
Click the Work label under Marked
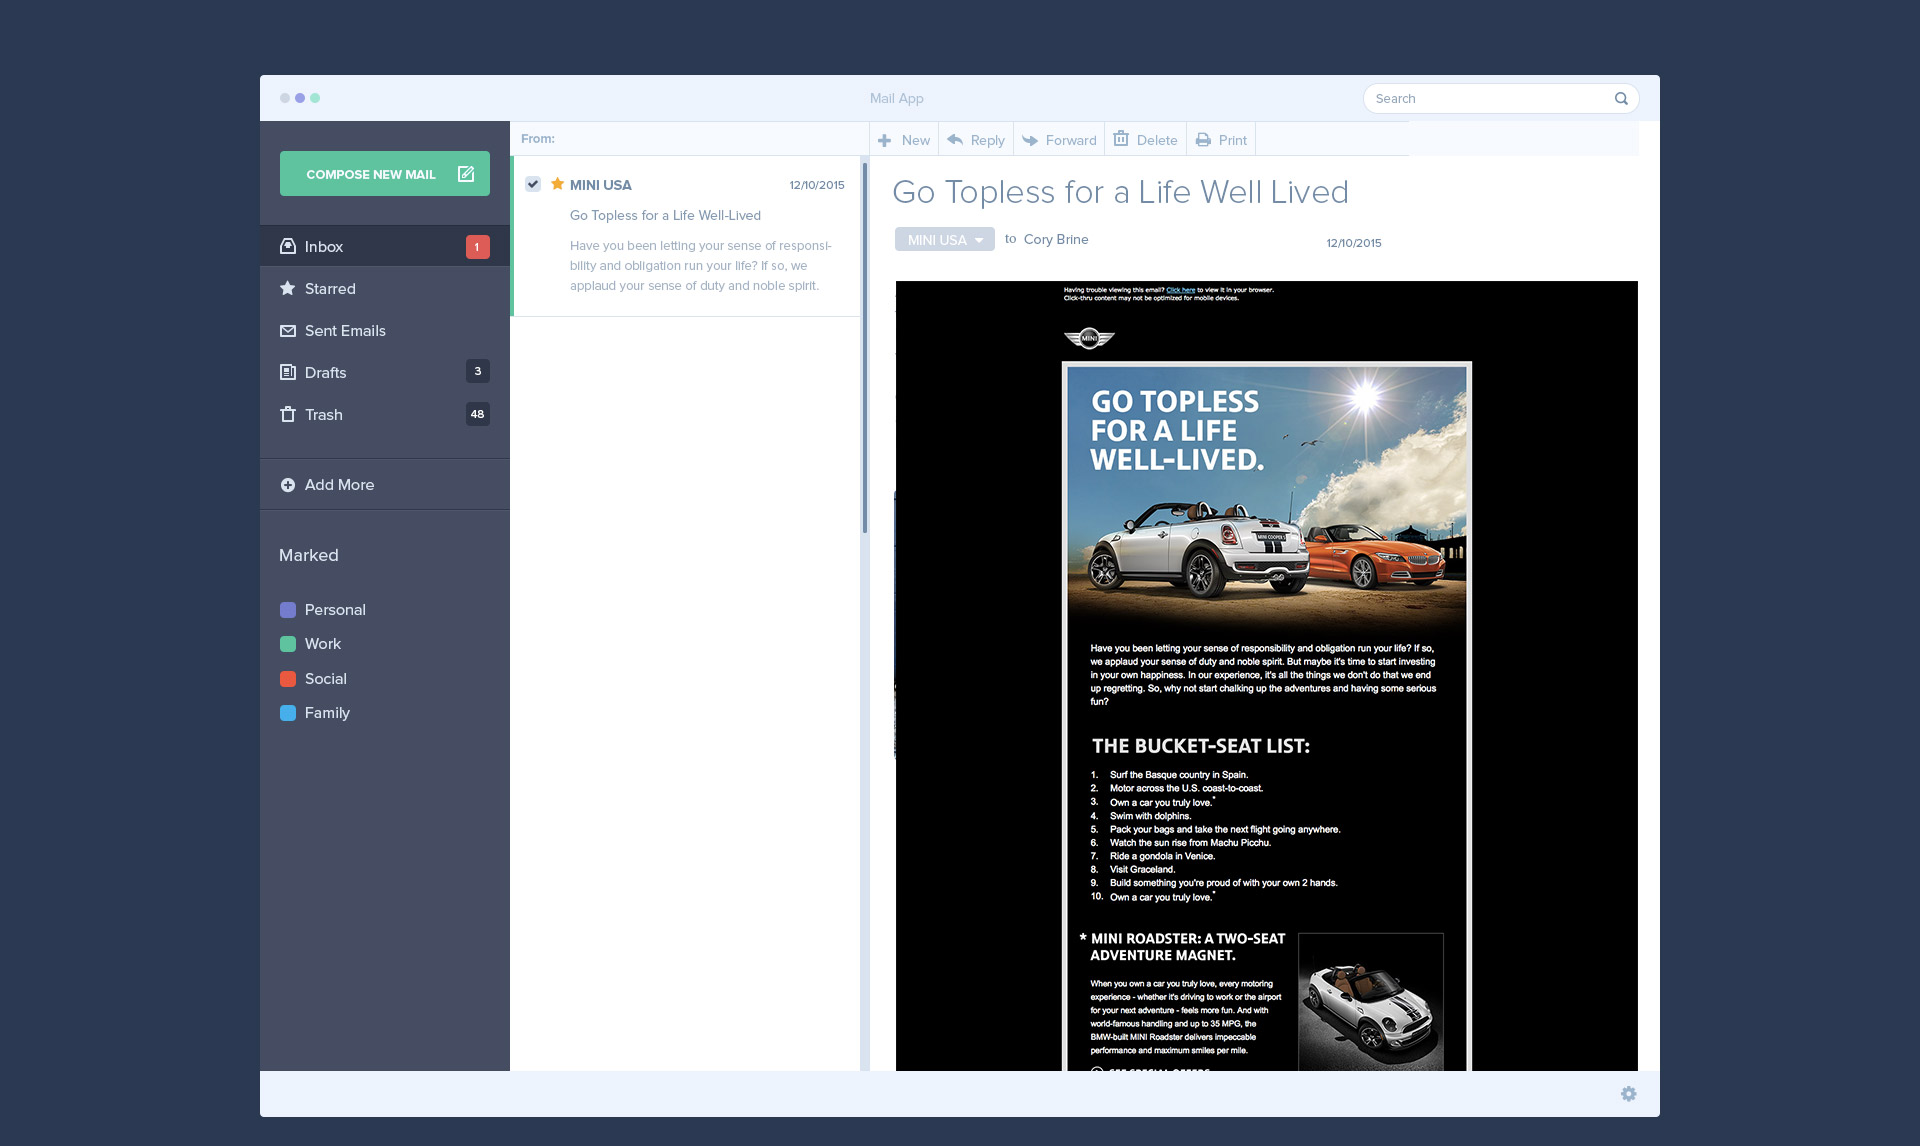point(323,644)
